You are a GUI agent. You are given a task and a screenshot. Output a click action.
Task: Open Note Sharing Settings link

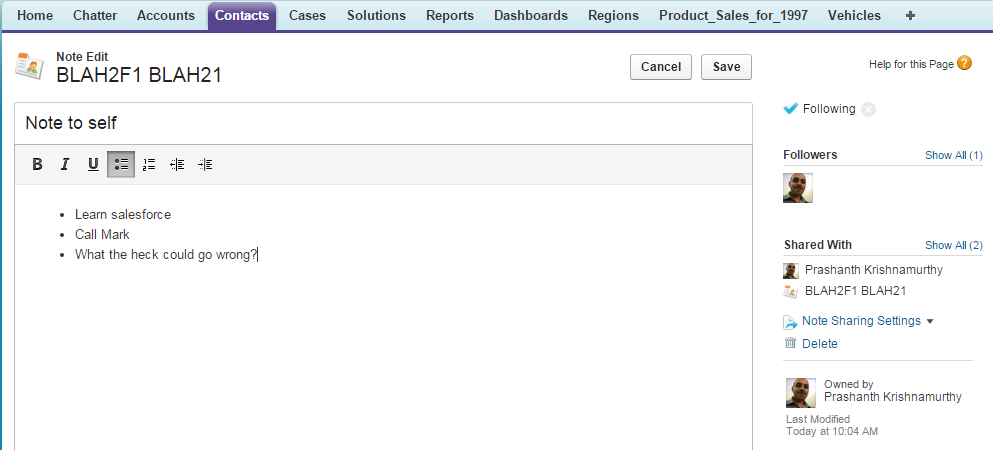pos(861,321)
